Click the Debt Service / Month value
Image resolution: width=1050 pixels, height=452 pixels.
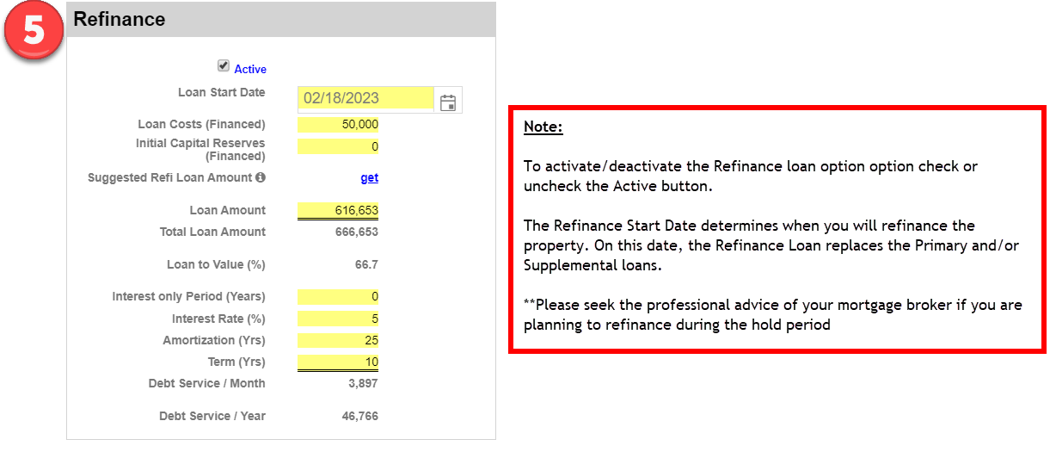[362, 383]
